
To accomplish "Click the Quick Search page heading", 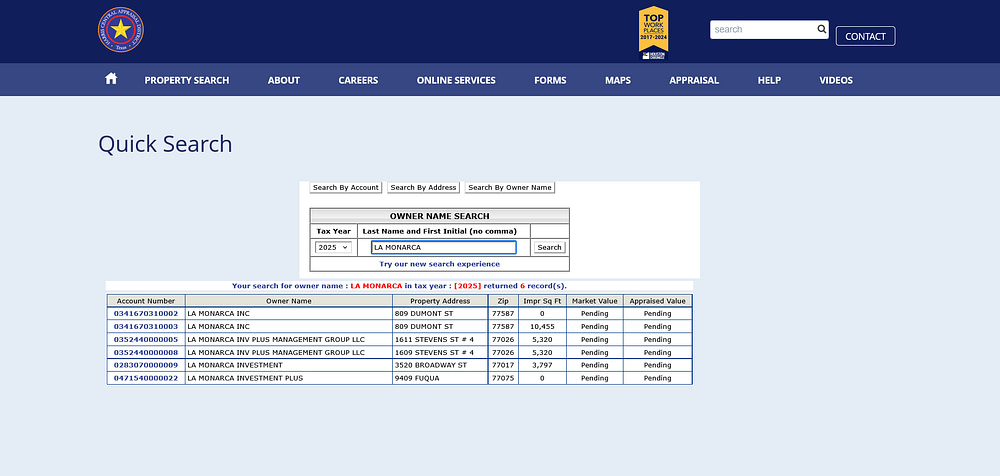I will [165, 144].
